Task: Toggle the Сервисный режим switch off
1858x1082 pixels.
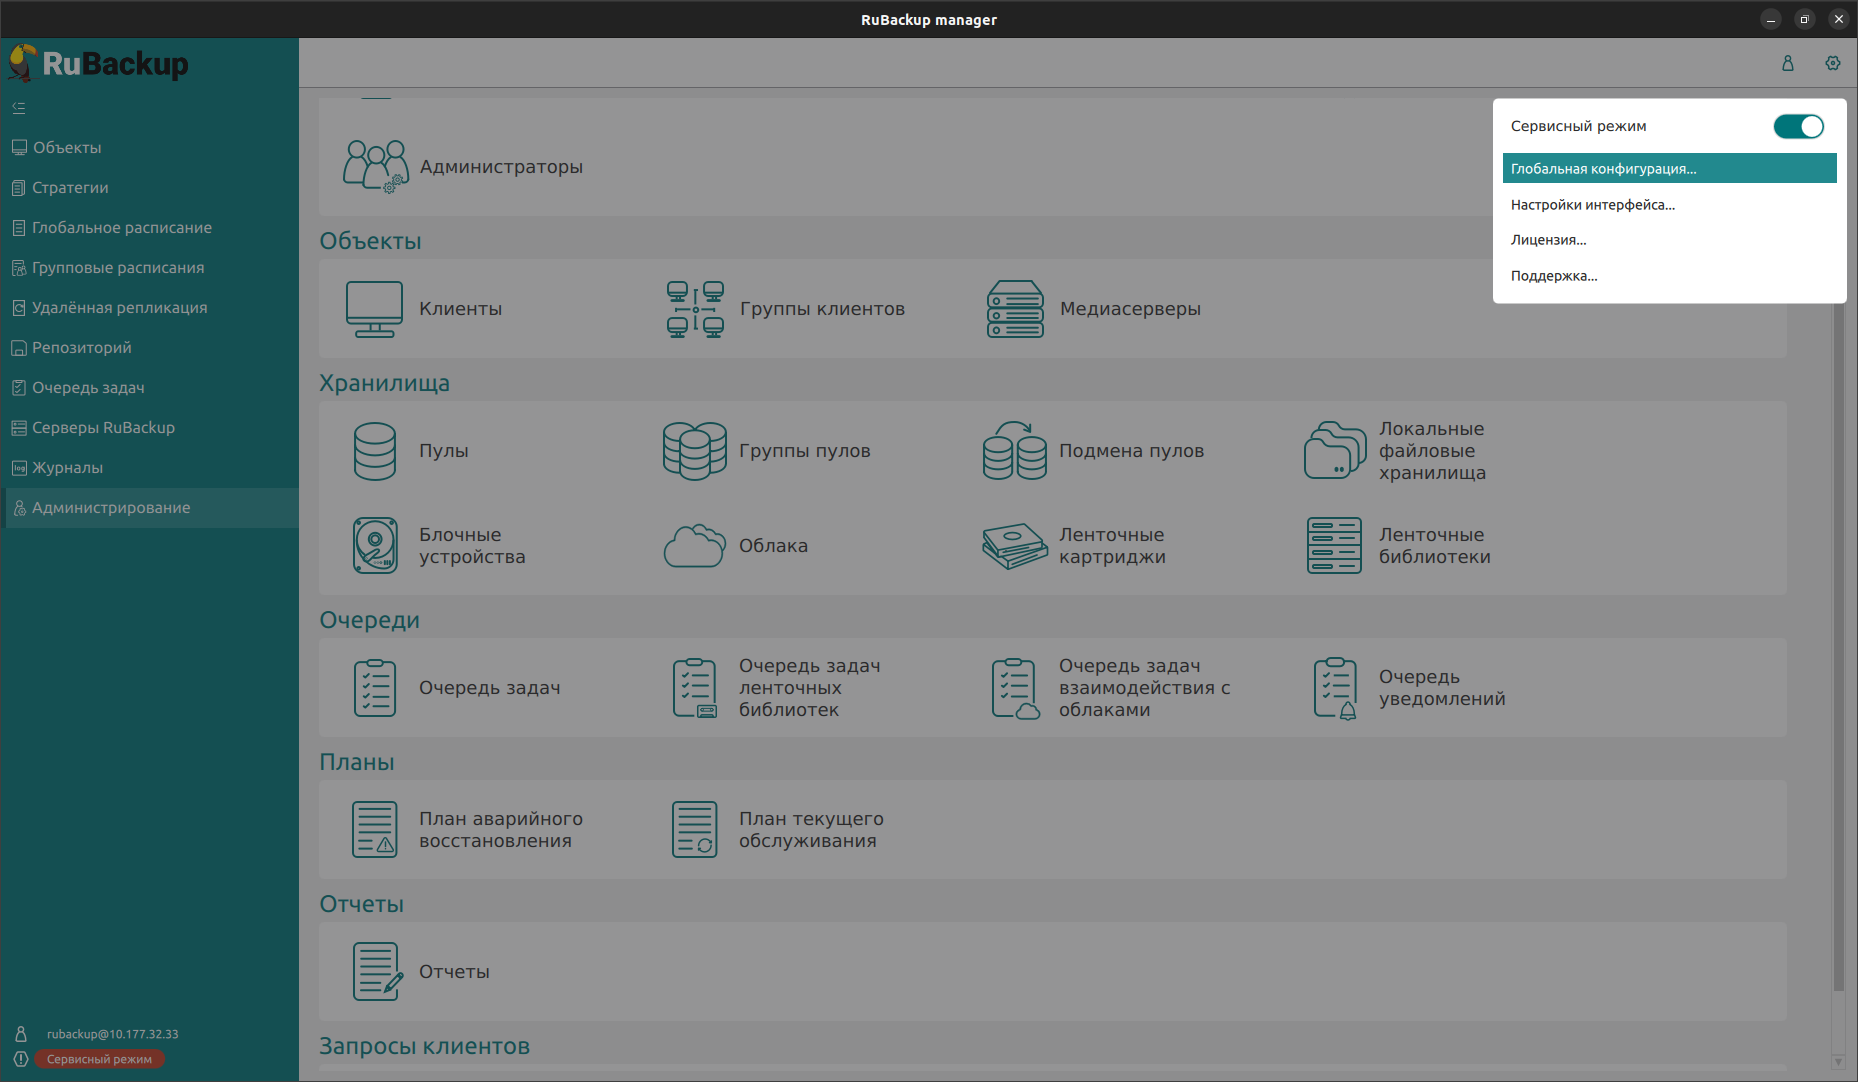Action: (1798, 126)
